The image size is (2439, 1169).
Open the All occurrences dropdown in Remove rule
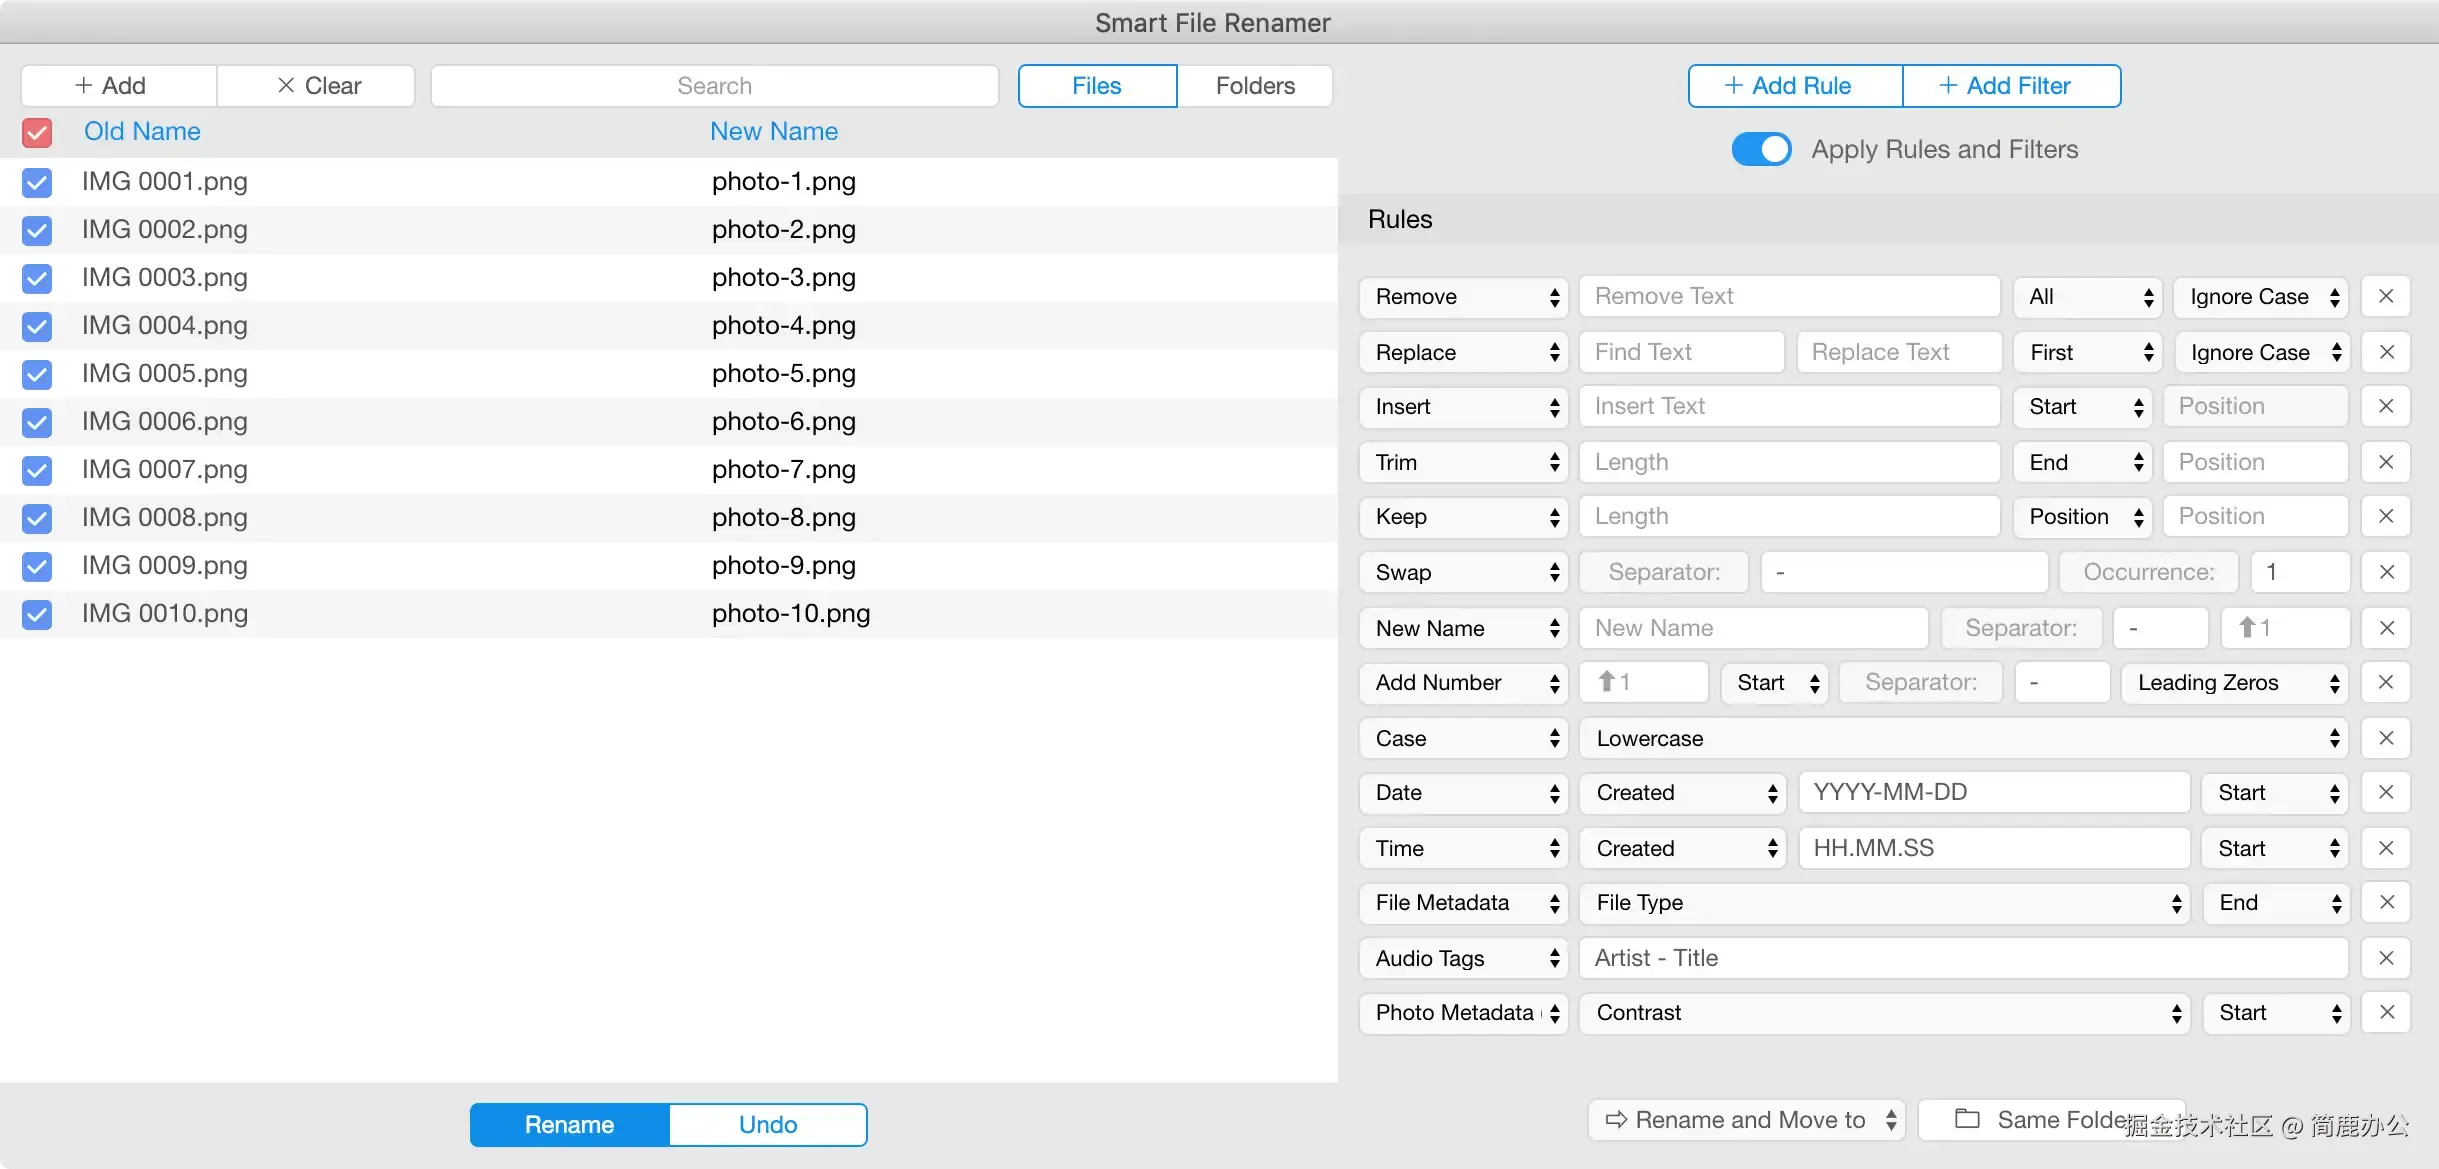(2088, 297)
